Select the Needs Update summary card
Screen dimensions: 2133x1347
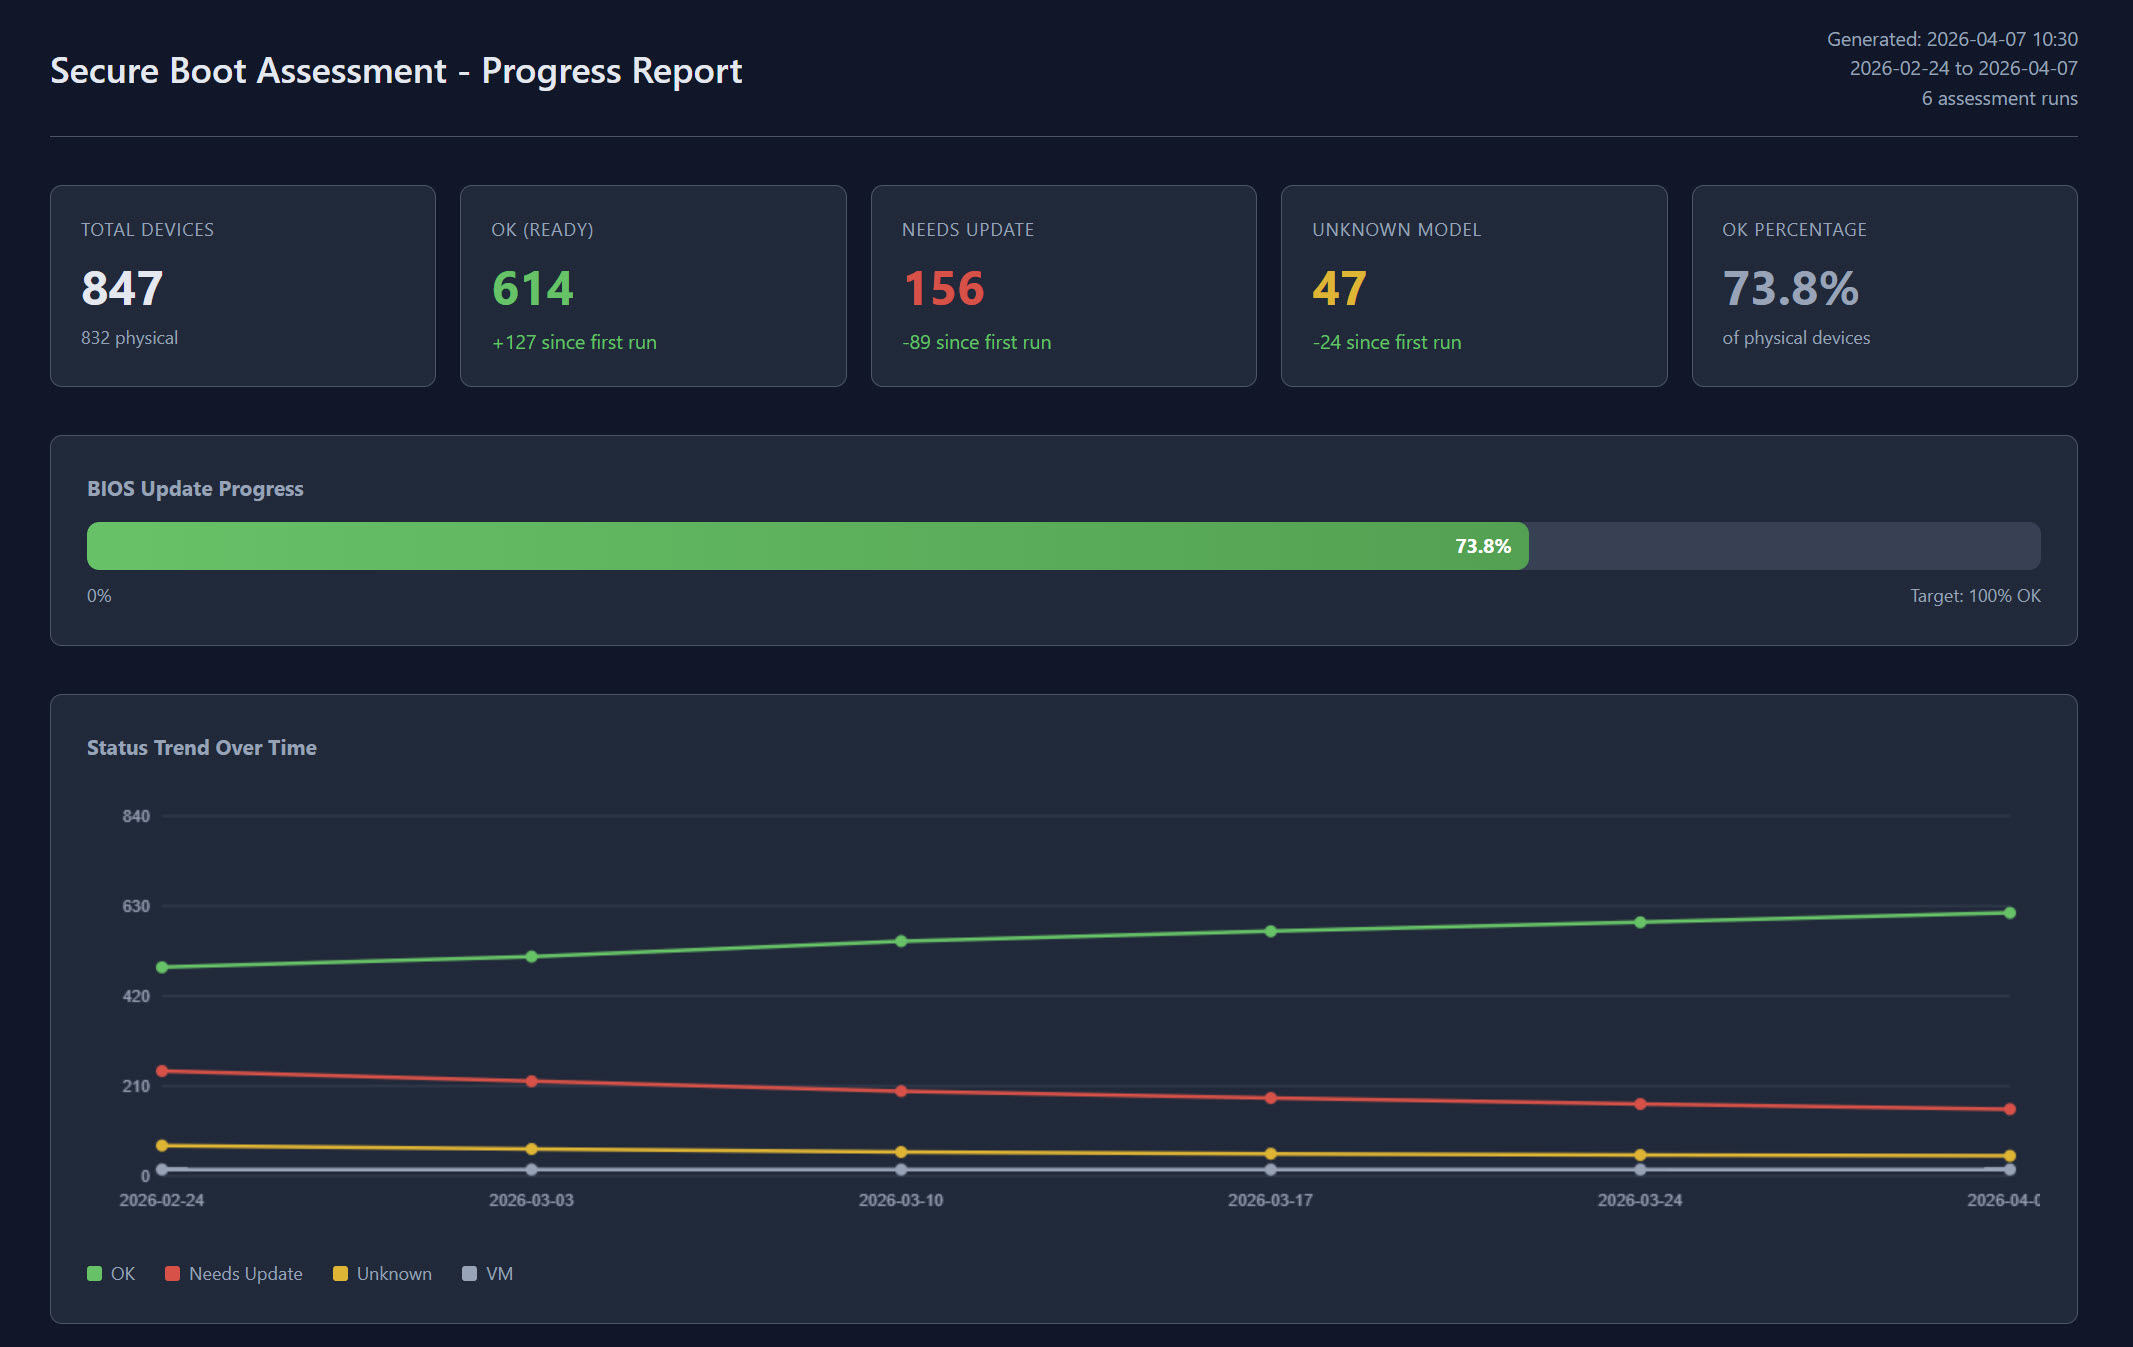(1063, 286)
